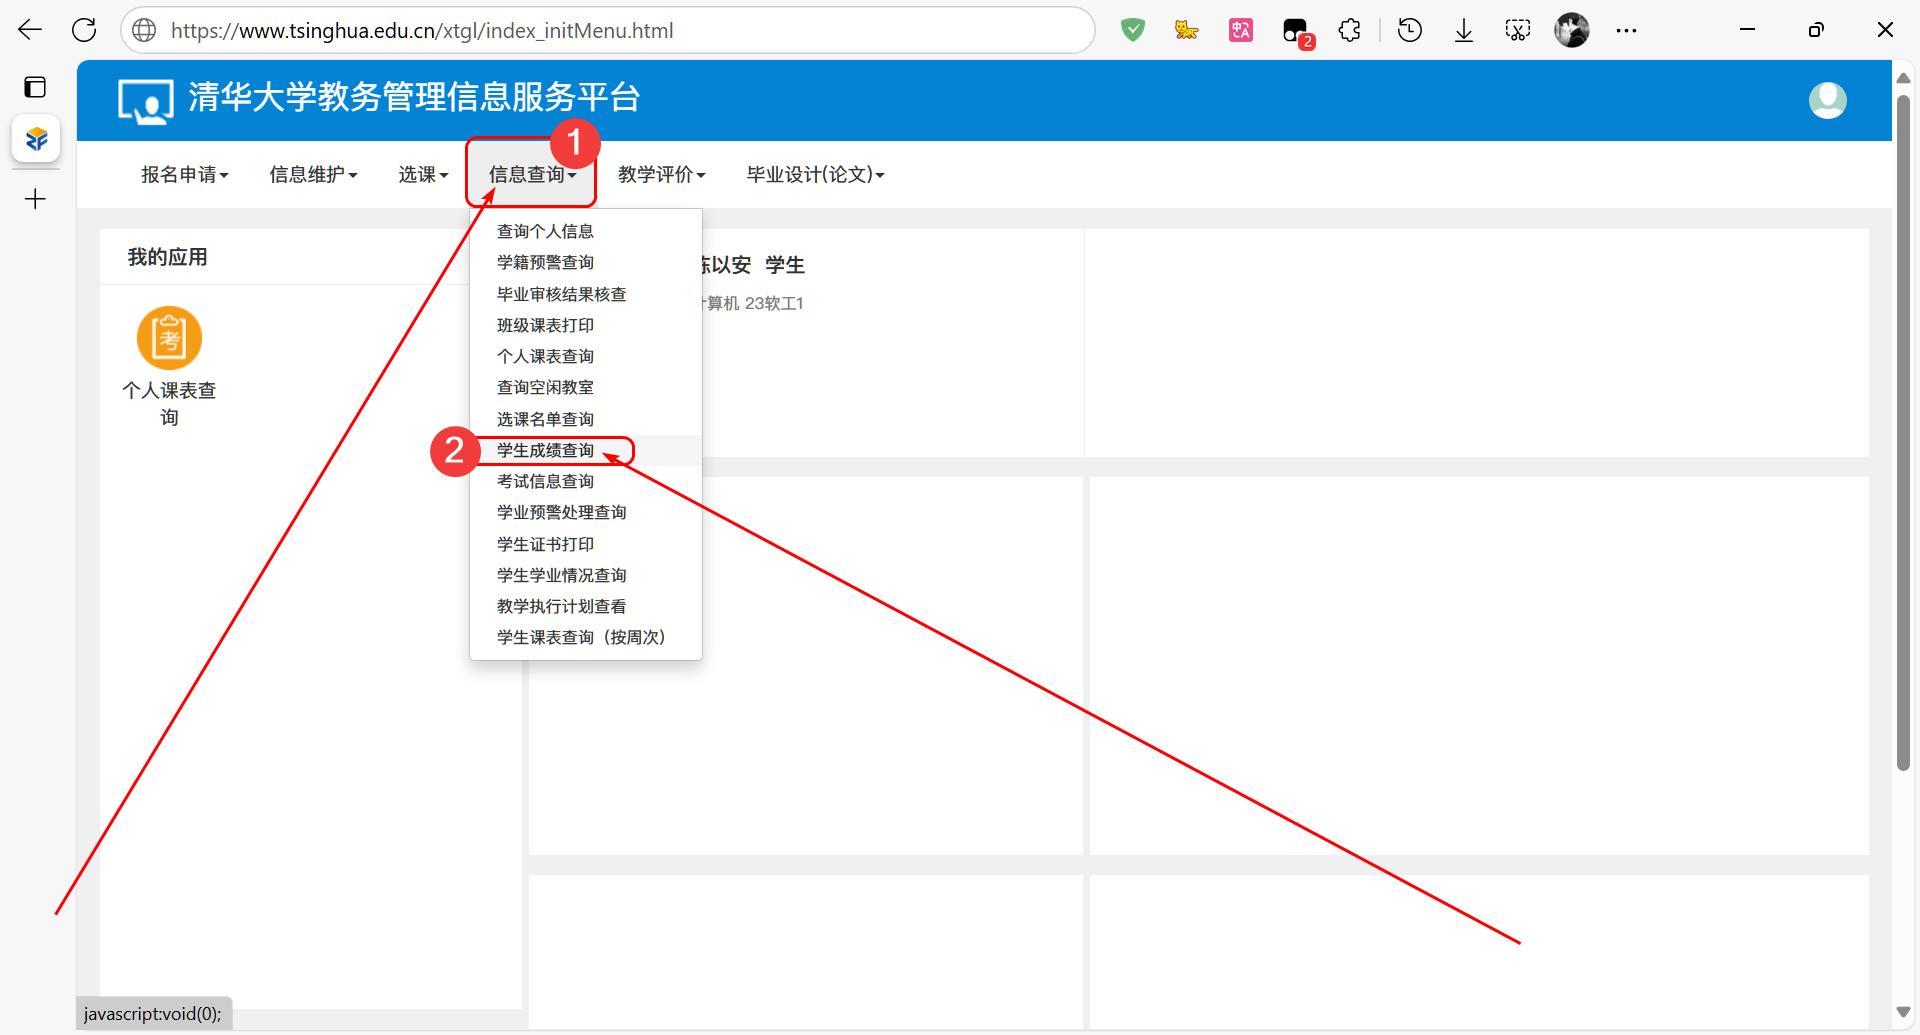
Task: Open the pink translate extension
Action: tap(1240, 30)
